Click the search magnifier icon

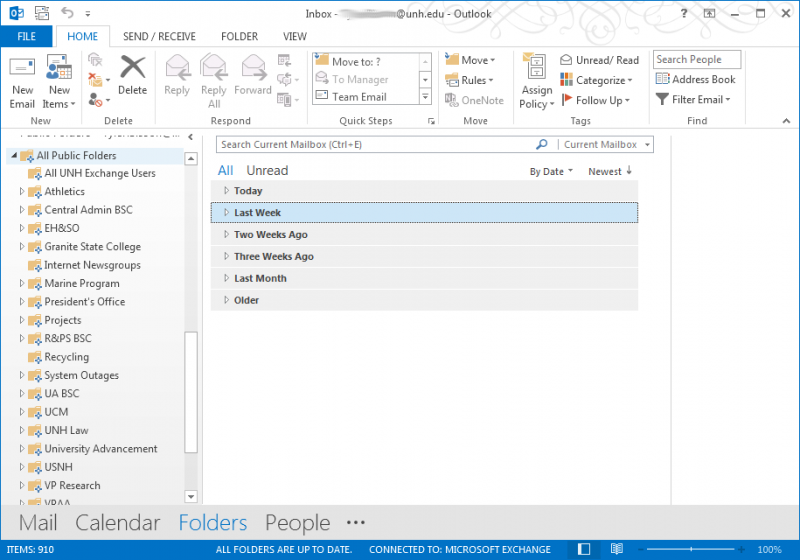(542, 144)
